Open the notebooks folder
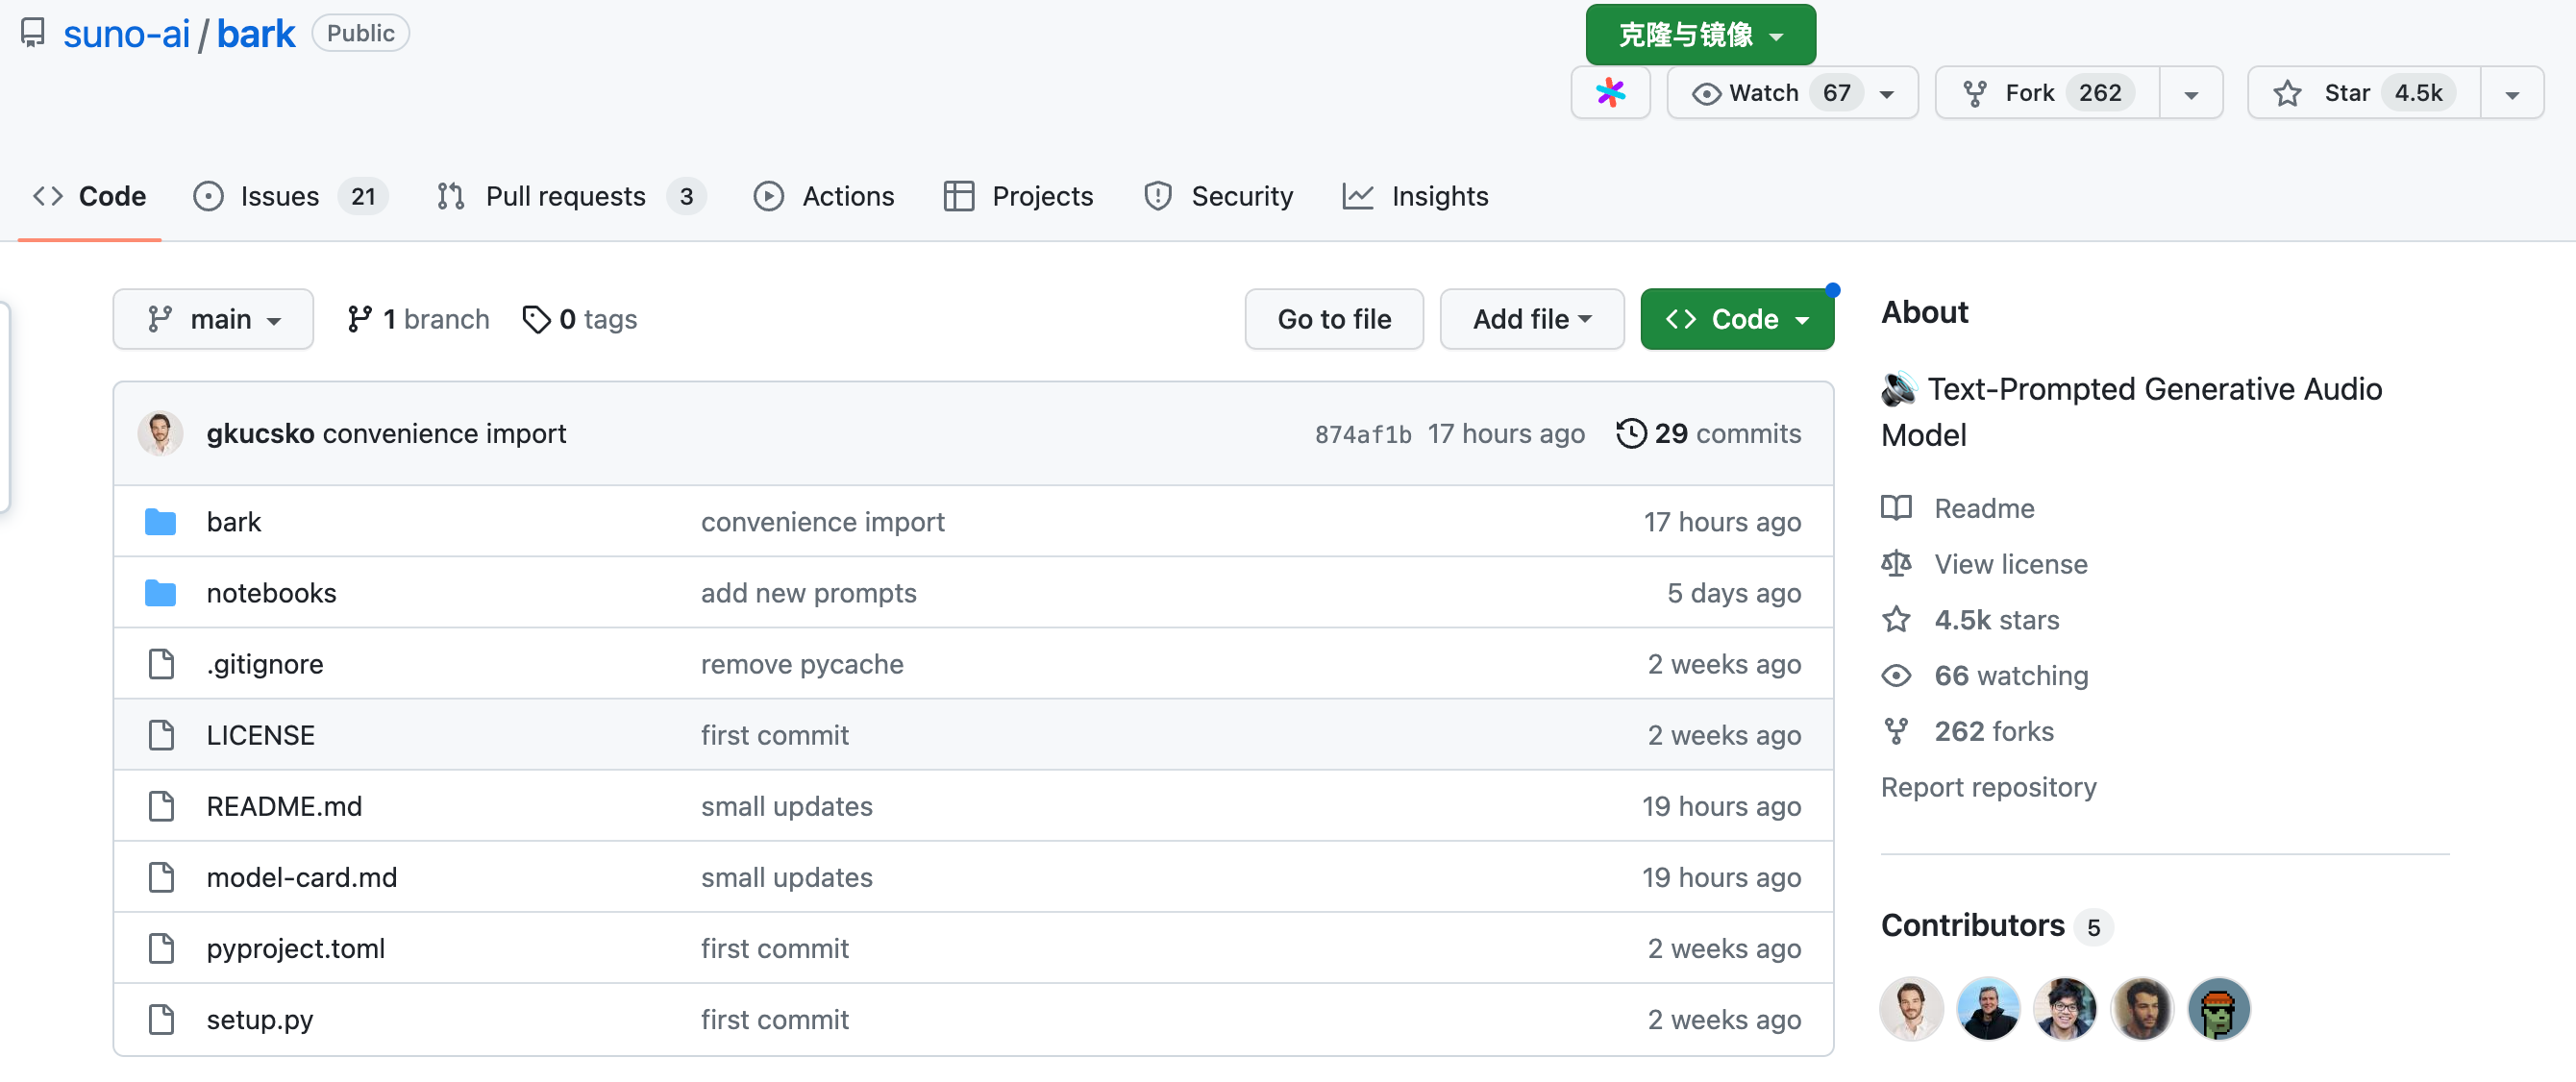 (271, 592)
